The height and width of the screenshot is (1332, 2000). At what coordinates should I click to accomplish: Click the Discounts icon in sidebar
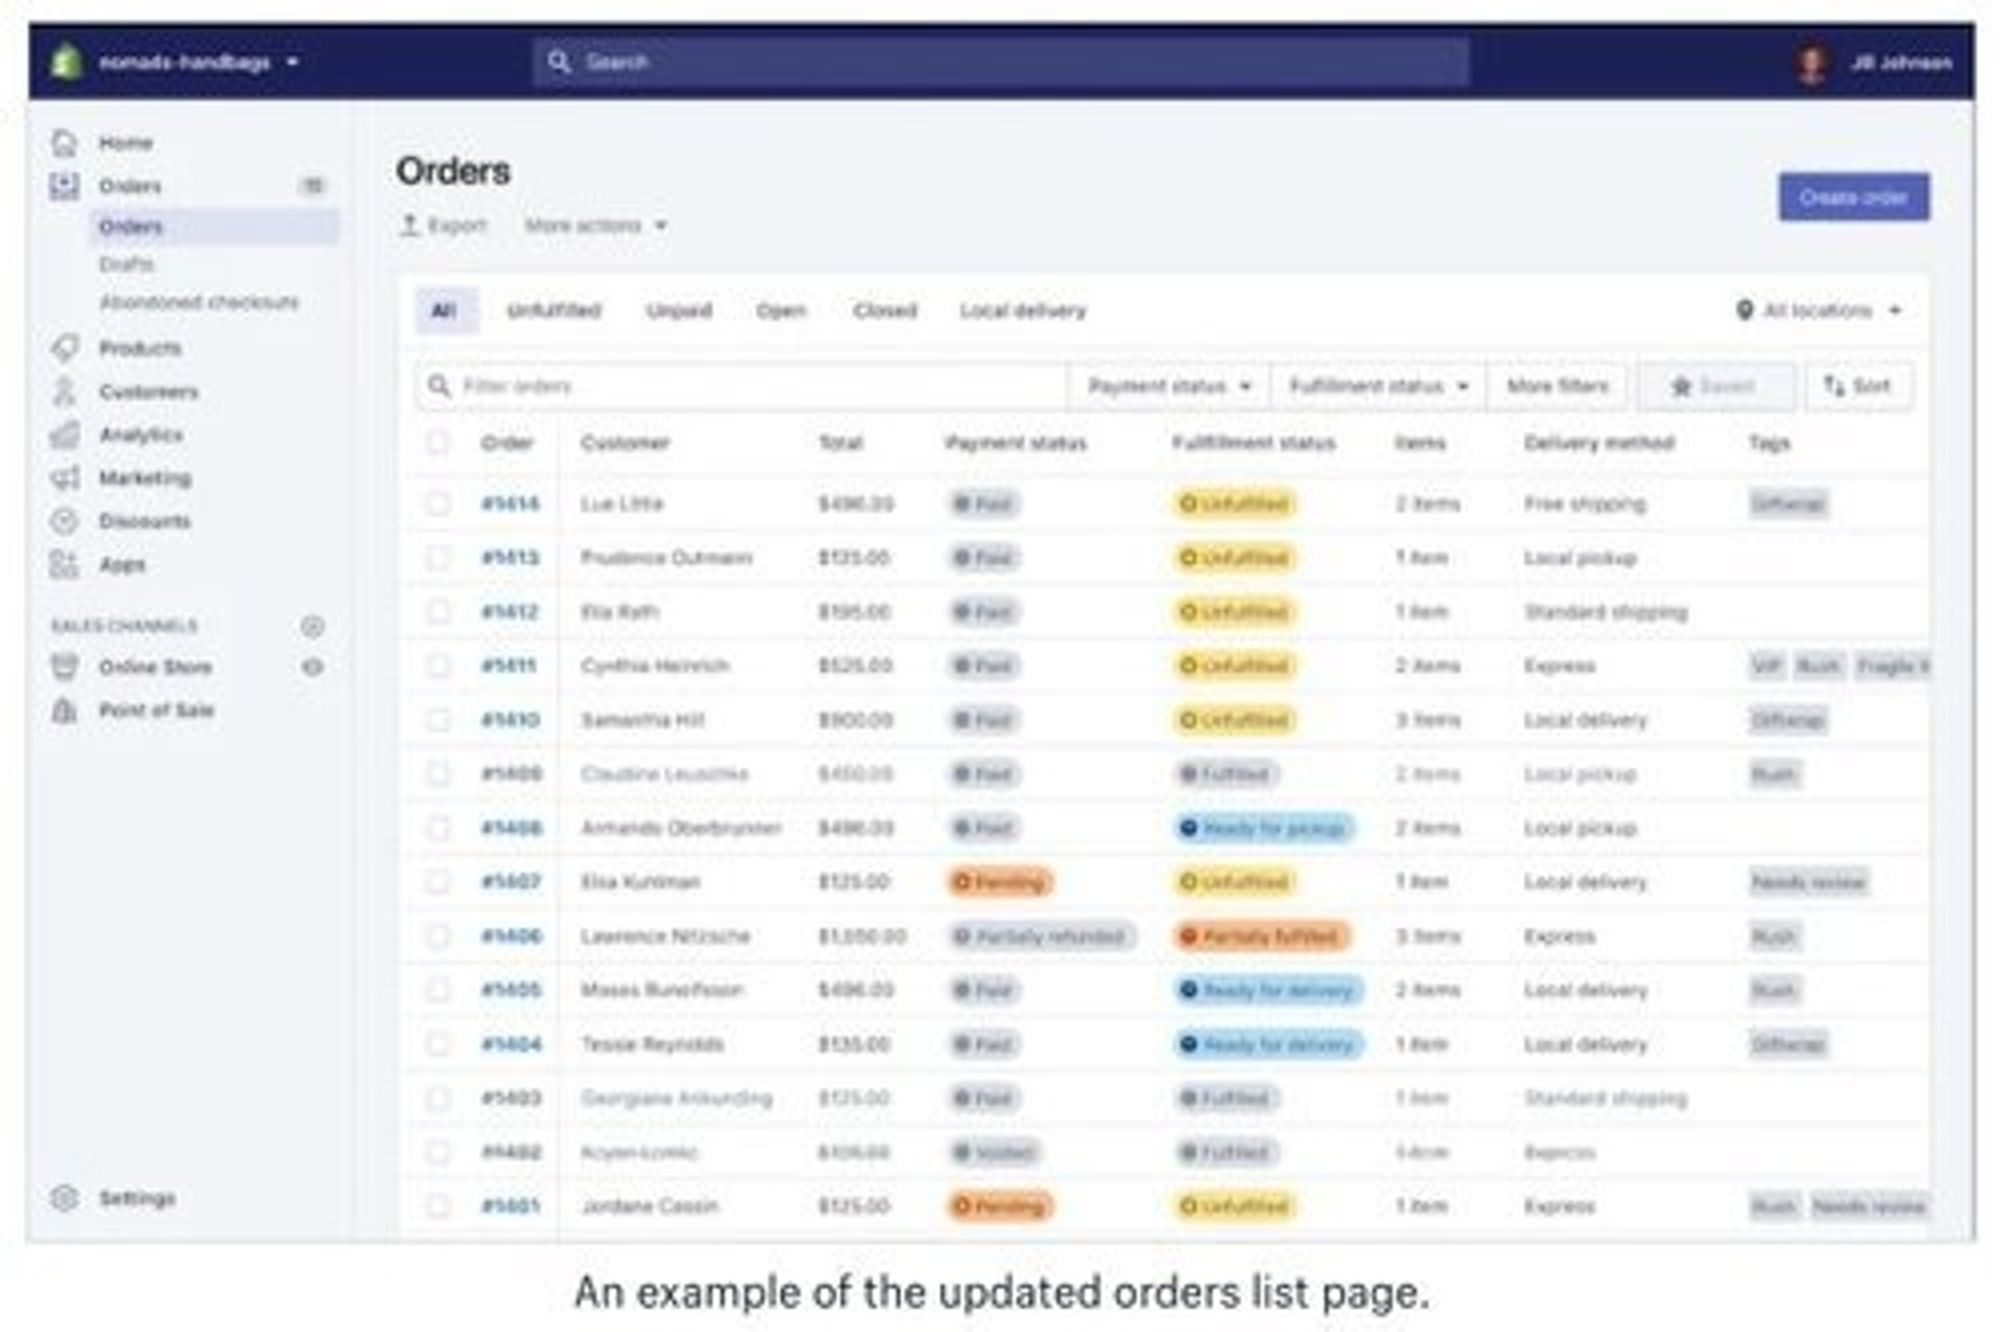[x=65, y=521]
